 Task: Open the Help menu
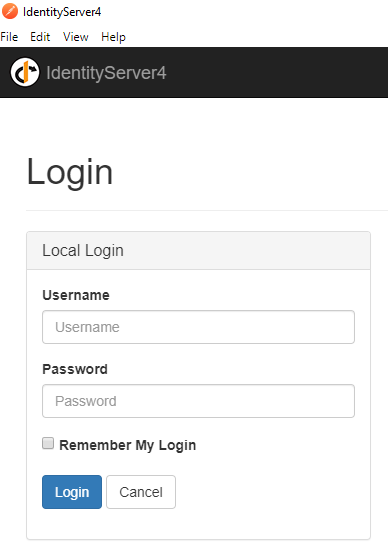(x=113, y=37)
